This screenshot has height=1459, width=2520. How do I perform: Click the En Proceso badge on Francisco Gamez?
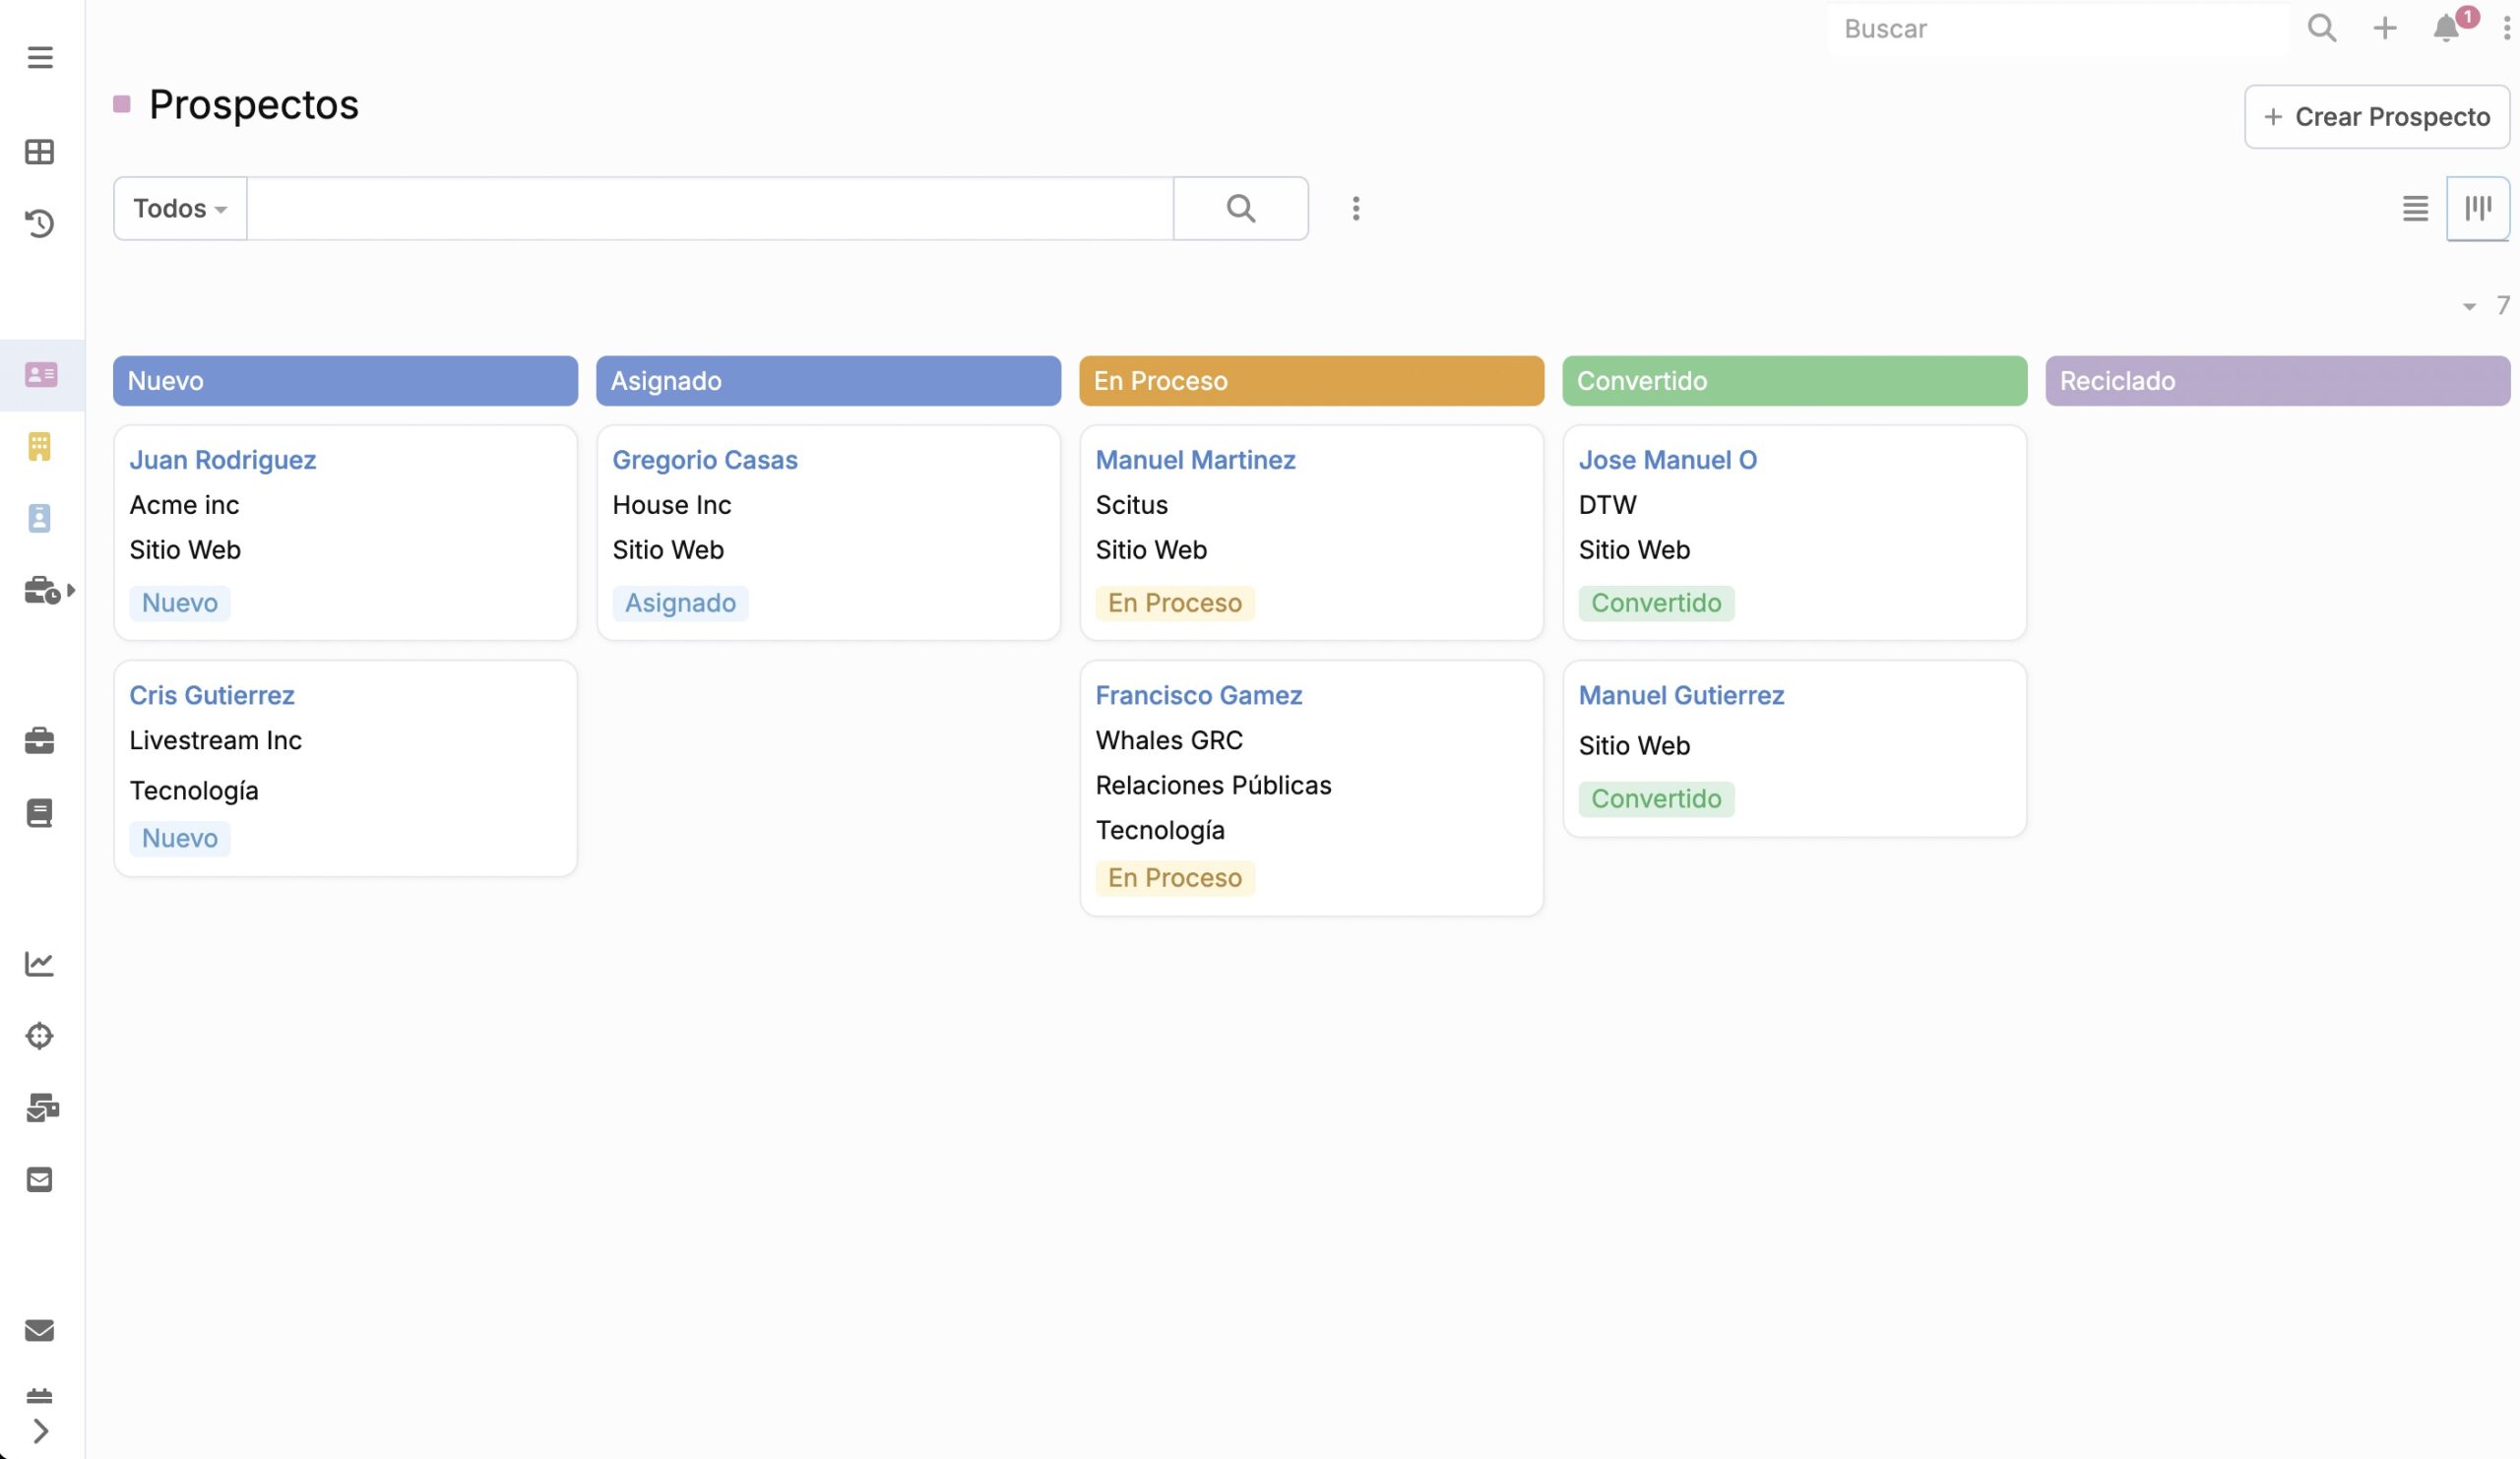tap(1175, 878)
